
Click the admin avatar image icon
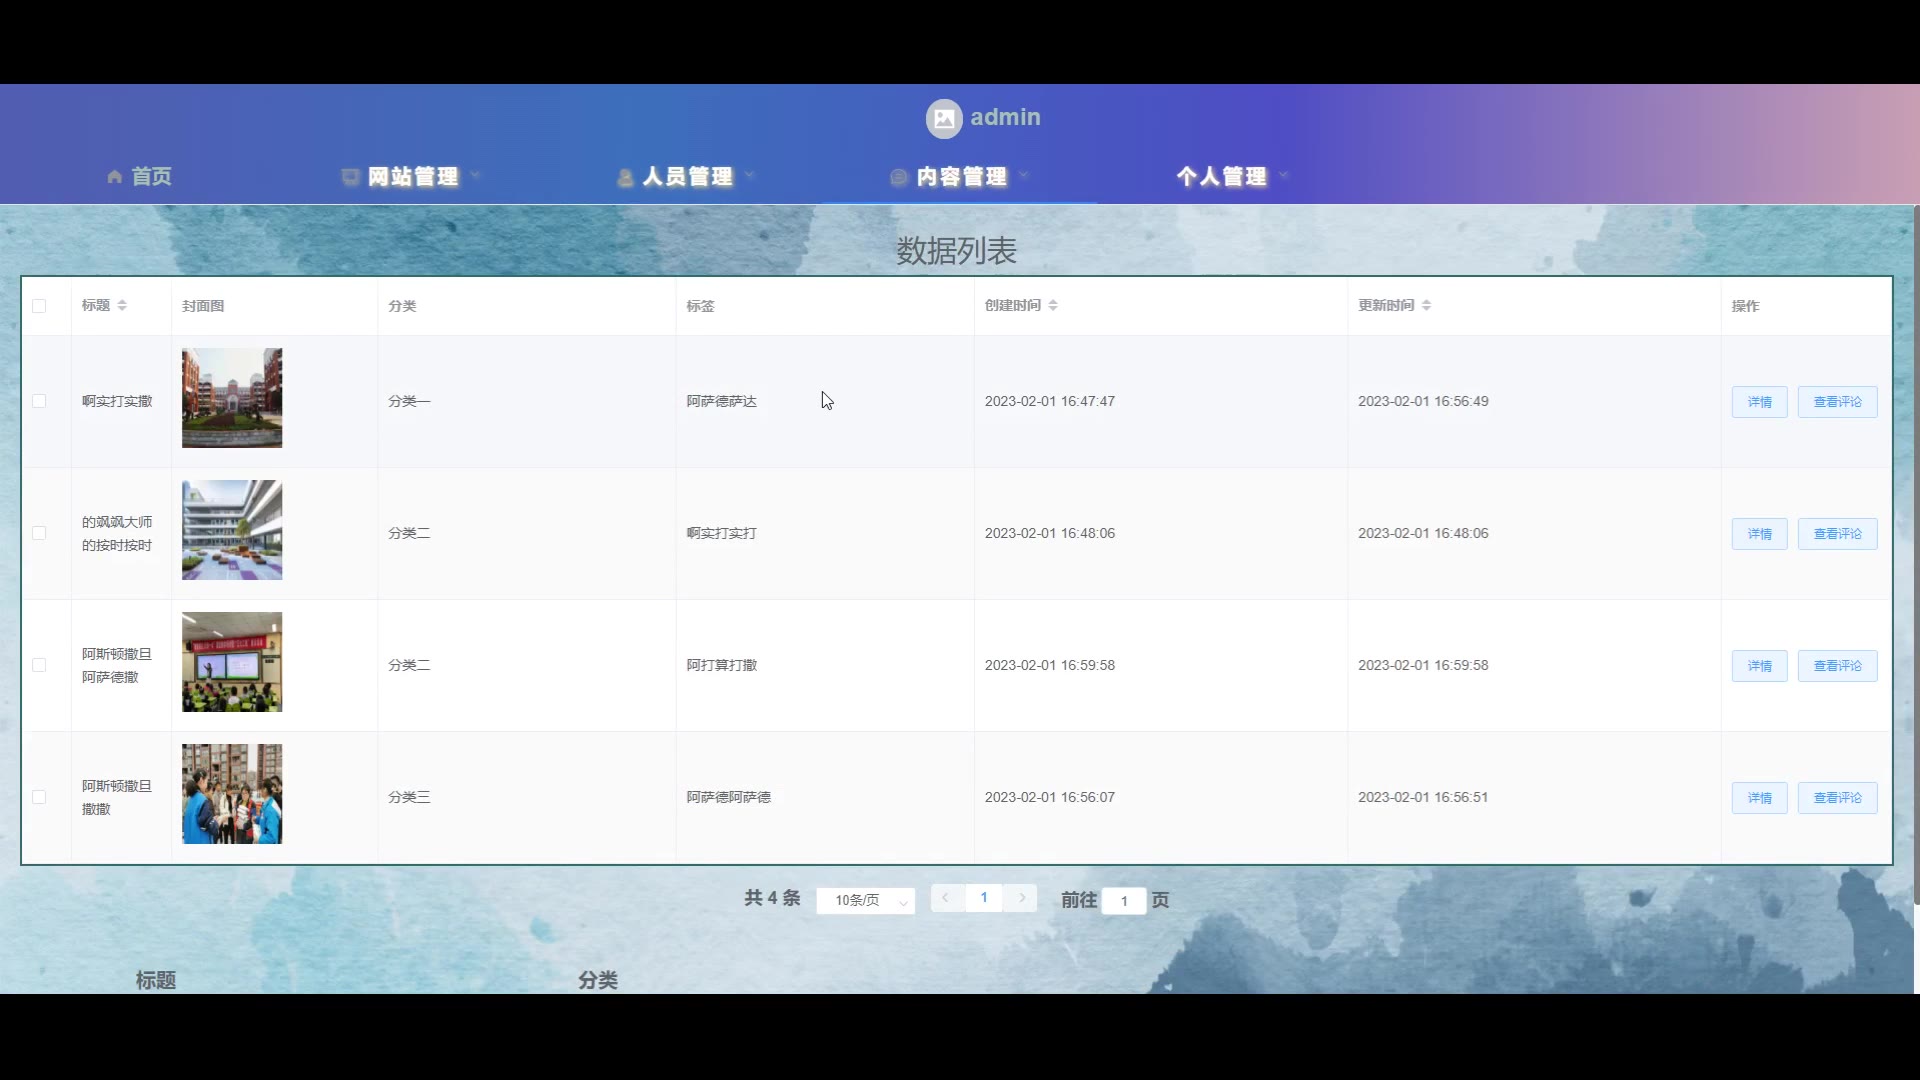click(x=943, y=118)
